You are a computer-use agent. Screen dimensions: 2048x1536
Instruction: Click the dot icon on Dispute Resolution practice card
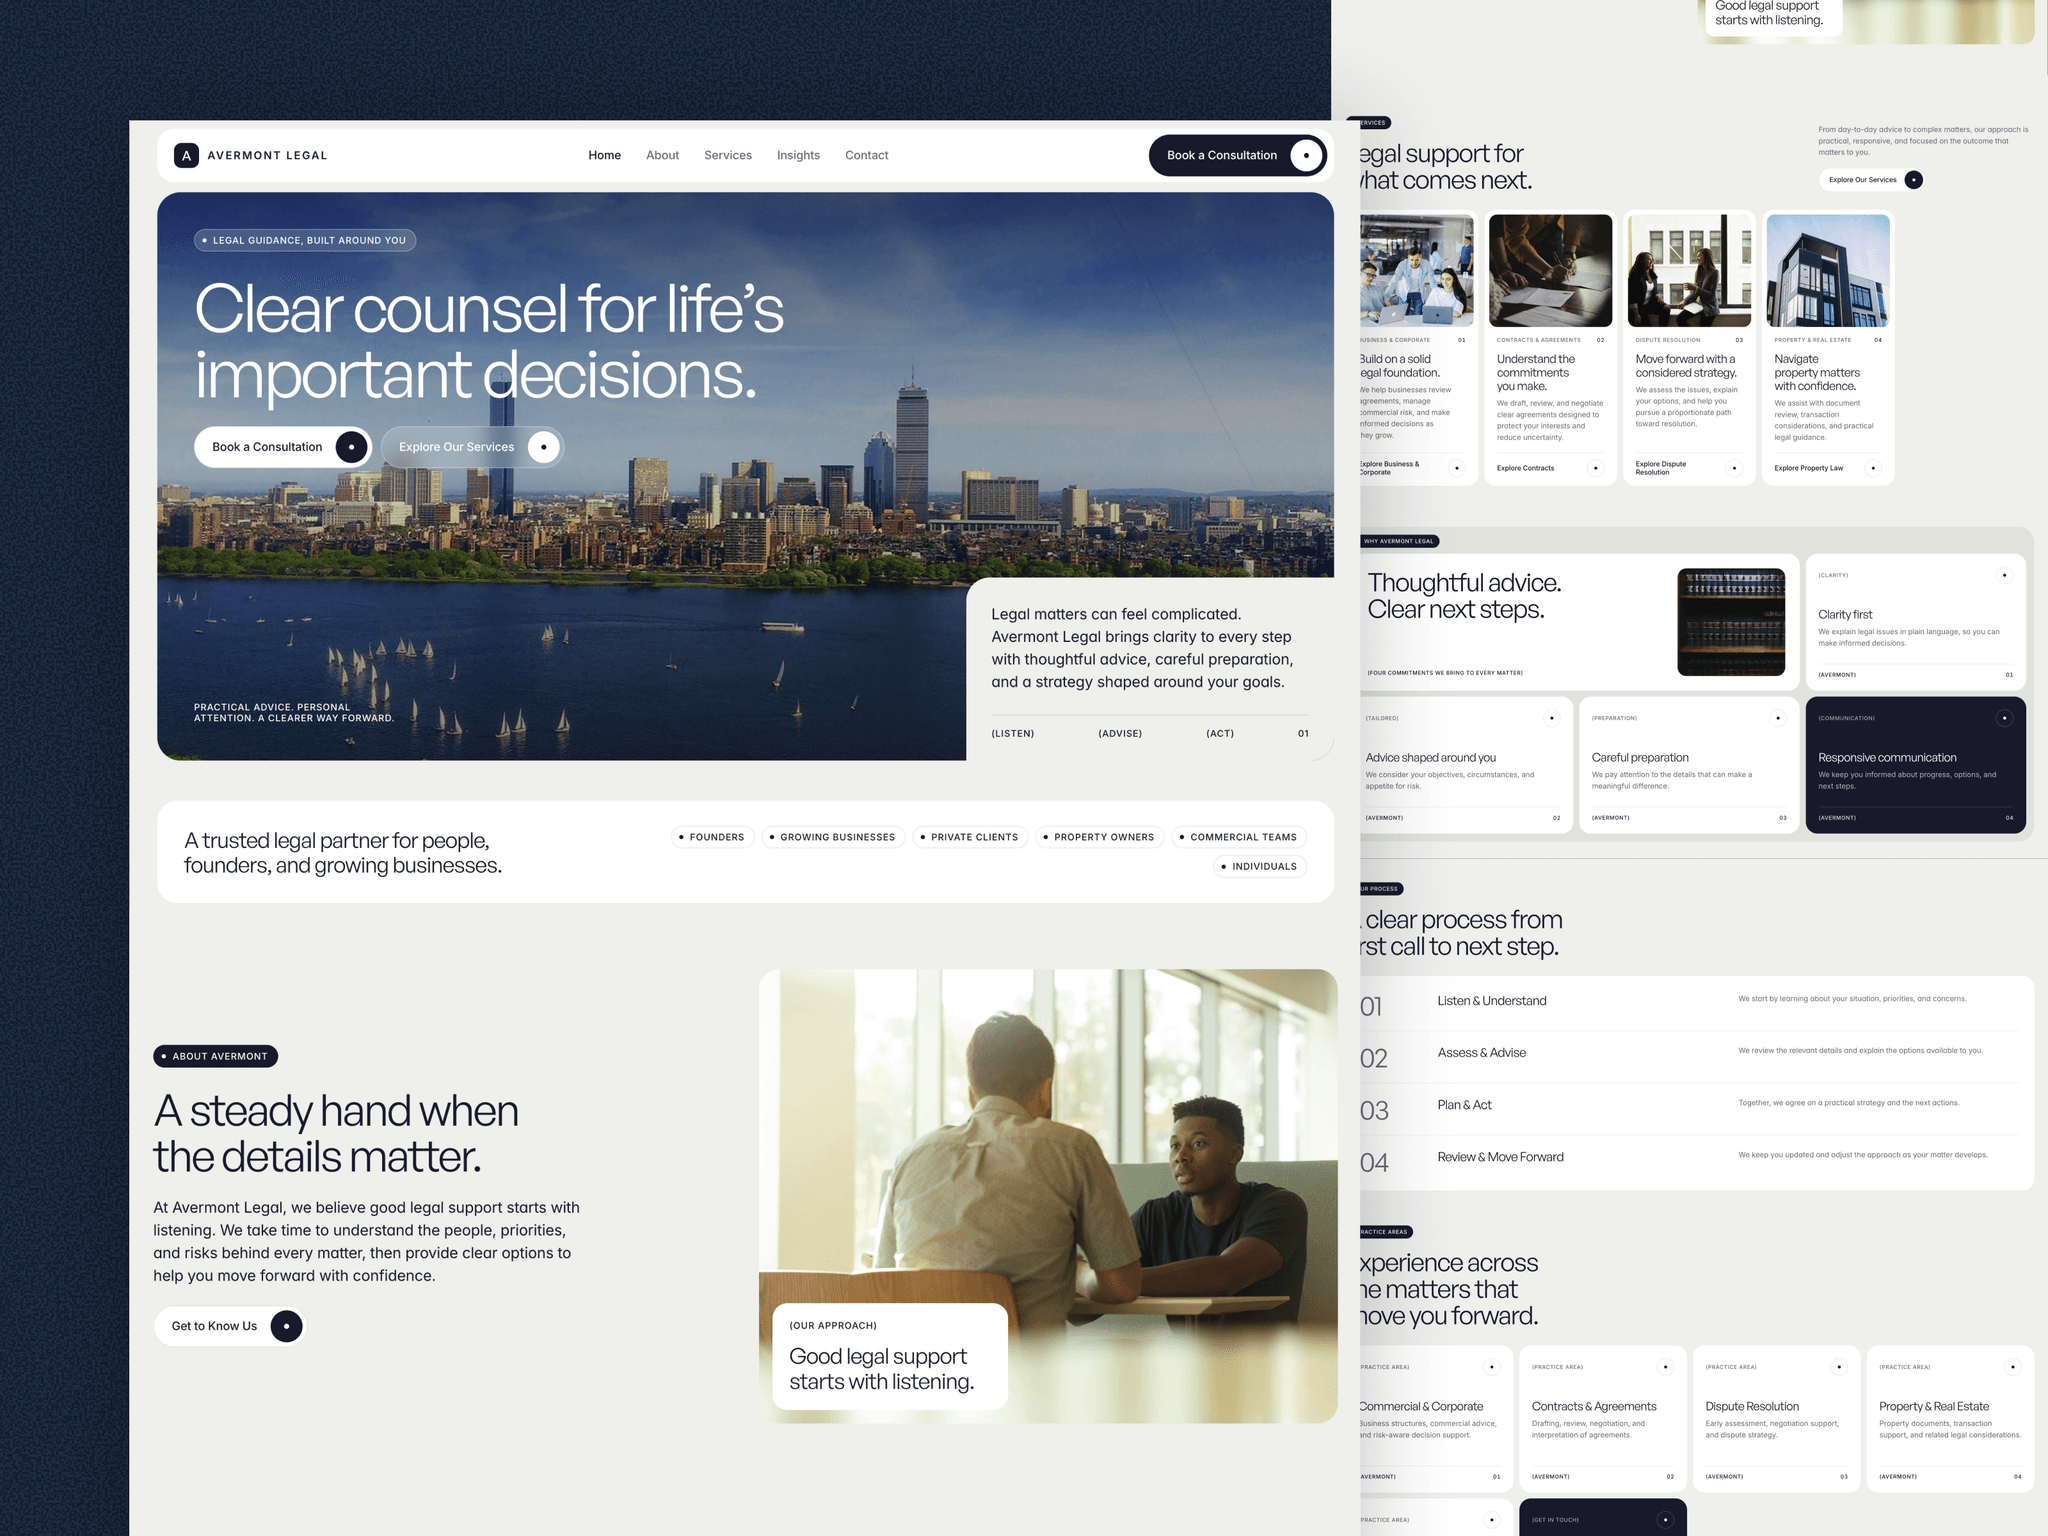click(x=1839, y=1367)
